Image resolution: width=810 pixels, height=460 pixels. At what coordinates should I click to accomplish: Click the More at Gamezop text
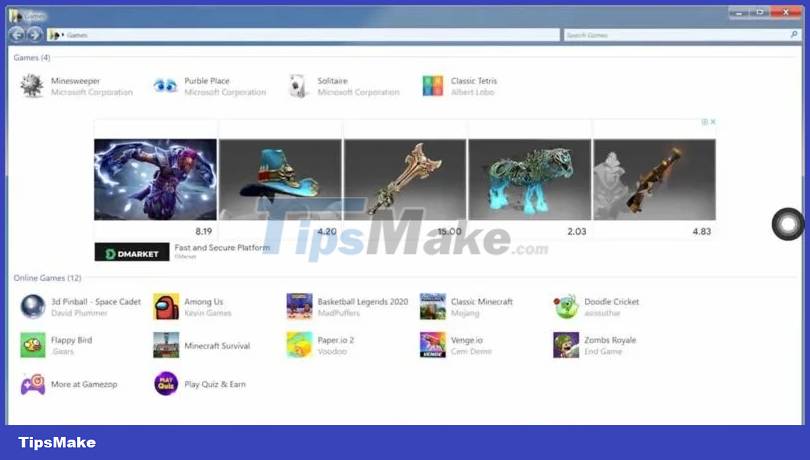84,384
